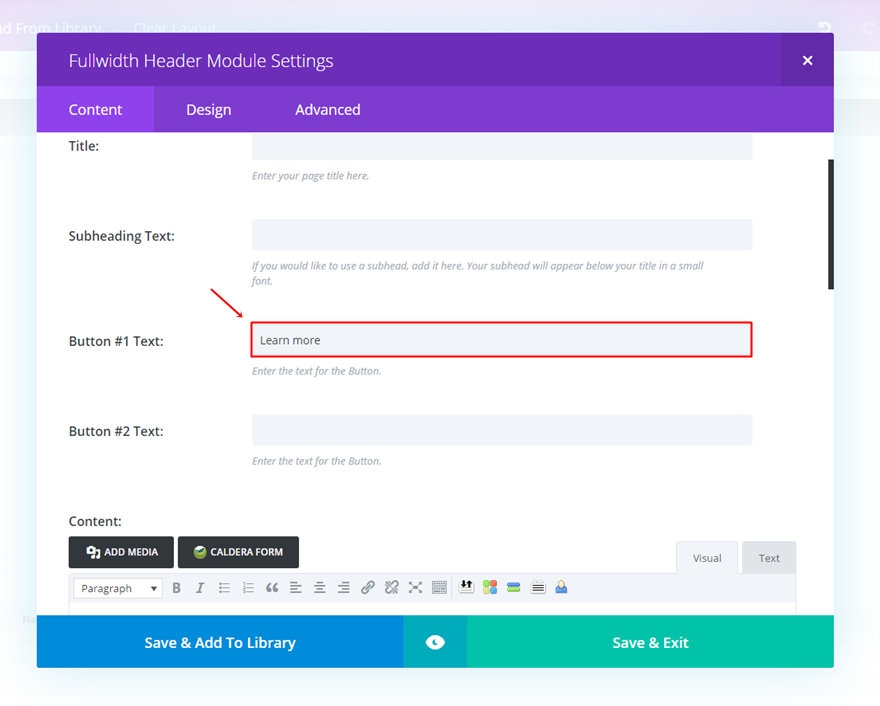The height and width of the screenshot is (706, 880).
Task: Click the Button #1 Text input field
Action: pos(500,340)
